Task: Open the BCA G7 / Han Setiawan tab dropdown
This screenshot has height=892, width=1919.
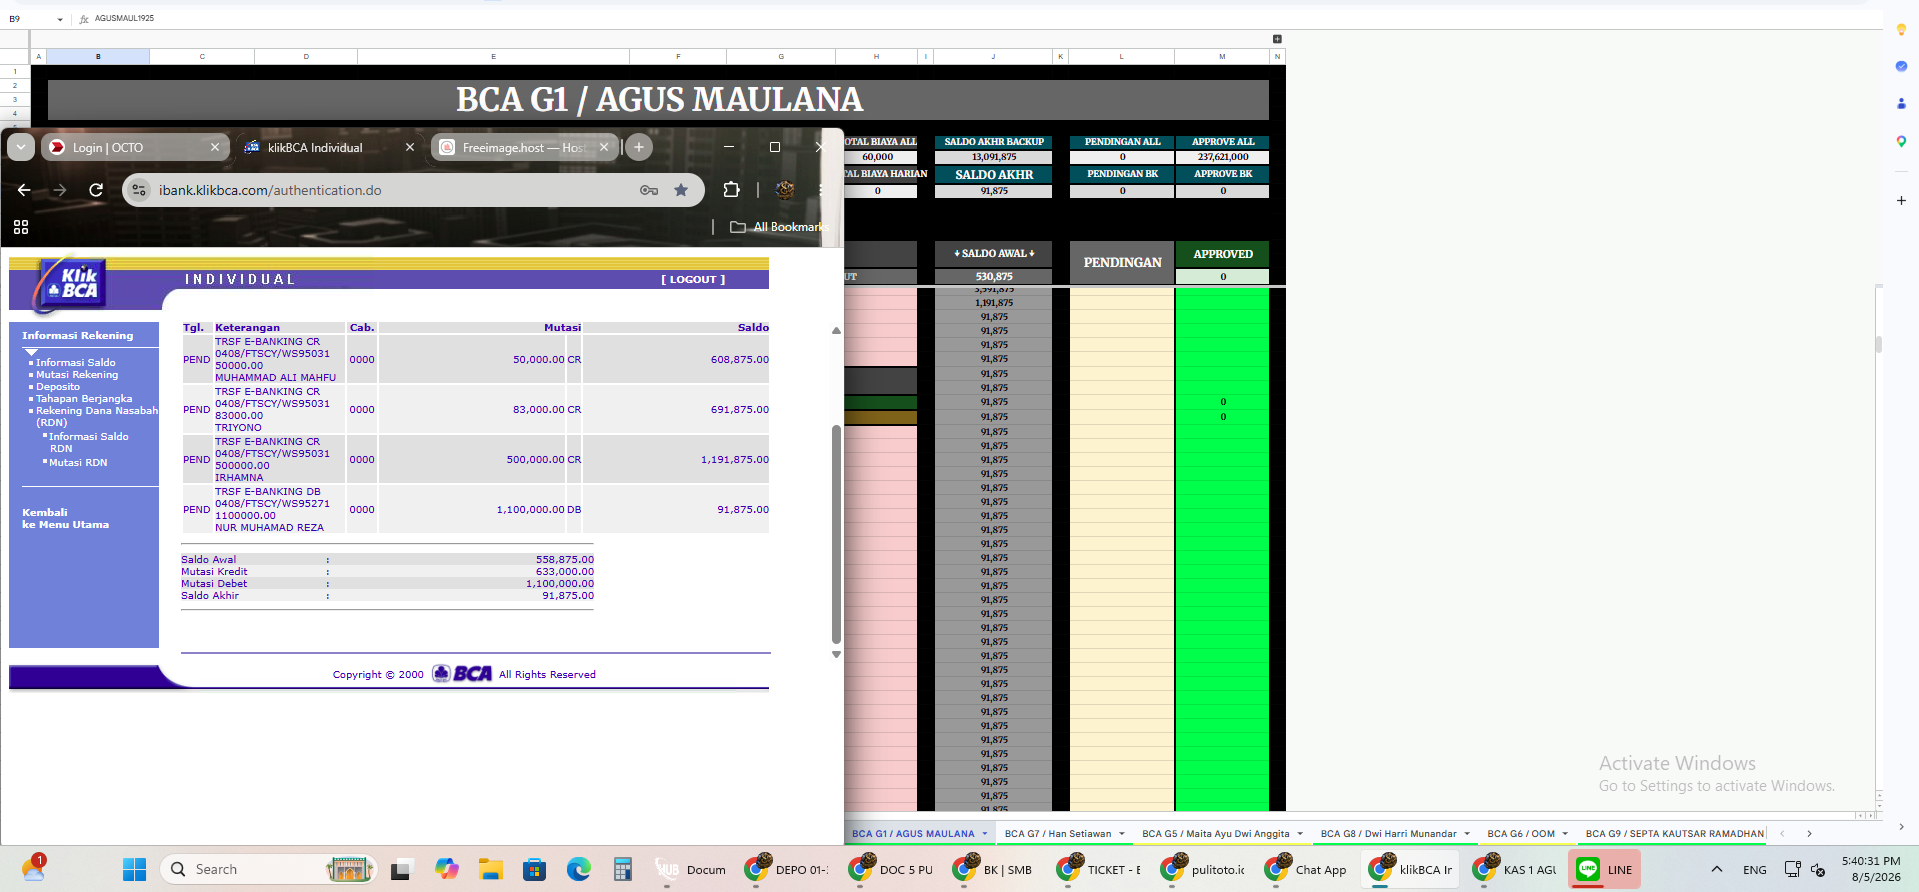Action: click(1122, 834)
